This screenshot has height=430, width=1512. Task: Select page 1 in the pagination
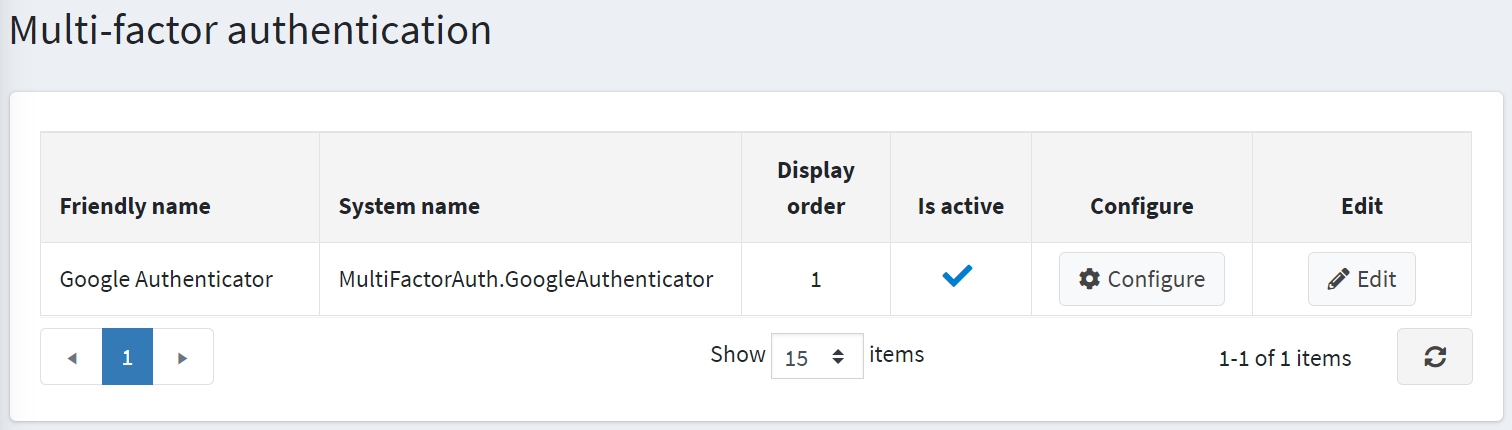point(127,357)
